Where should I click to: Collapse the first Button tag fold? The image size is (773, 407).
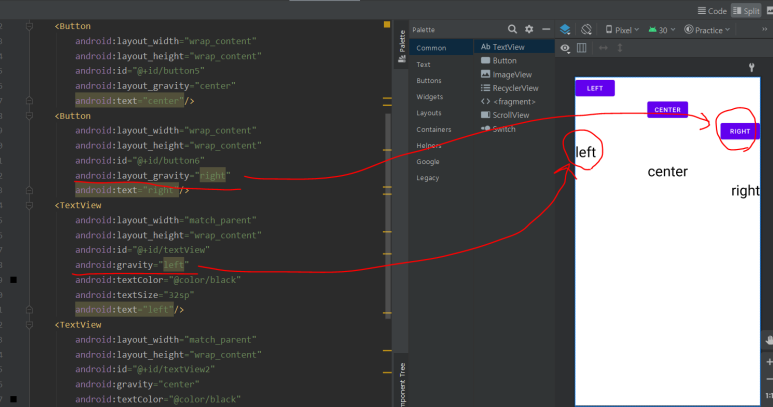pyautogui.click(x=29, y=26)
